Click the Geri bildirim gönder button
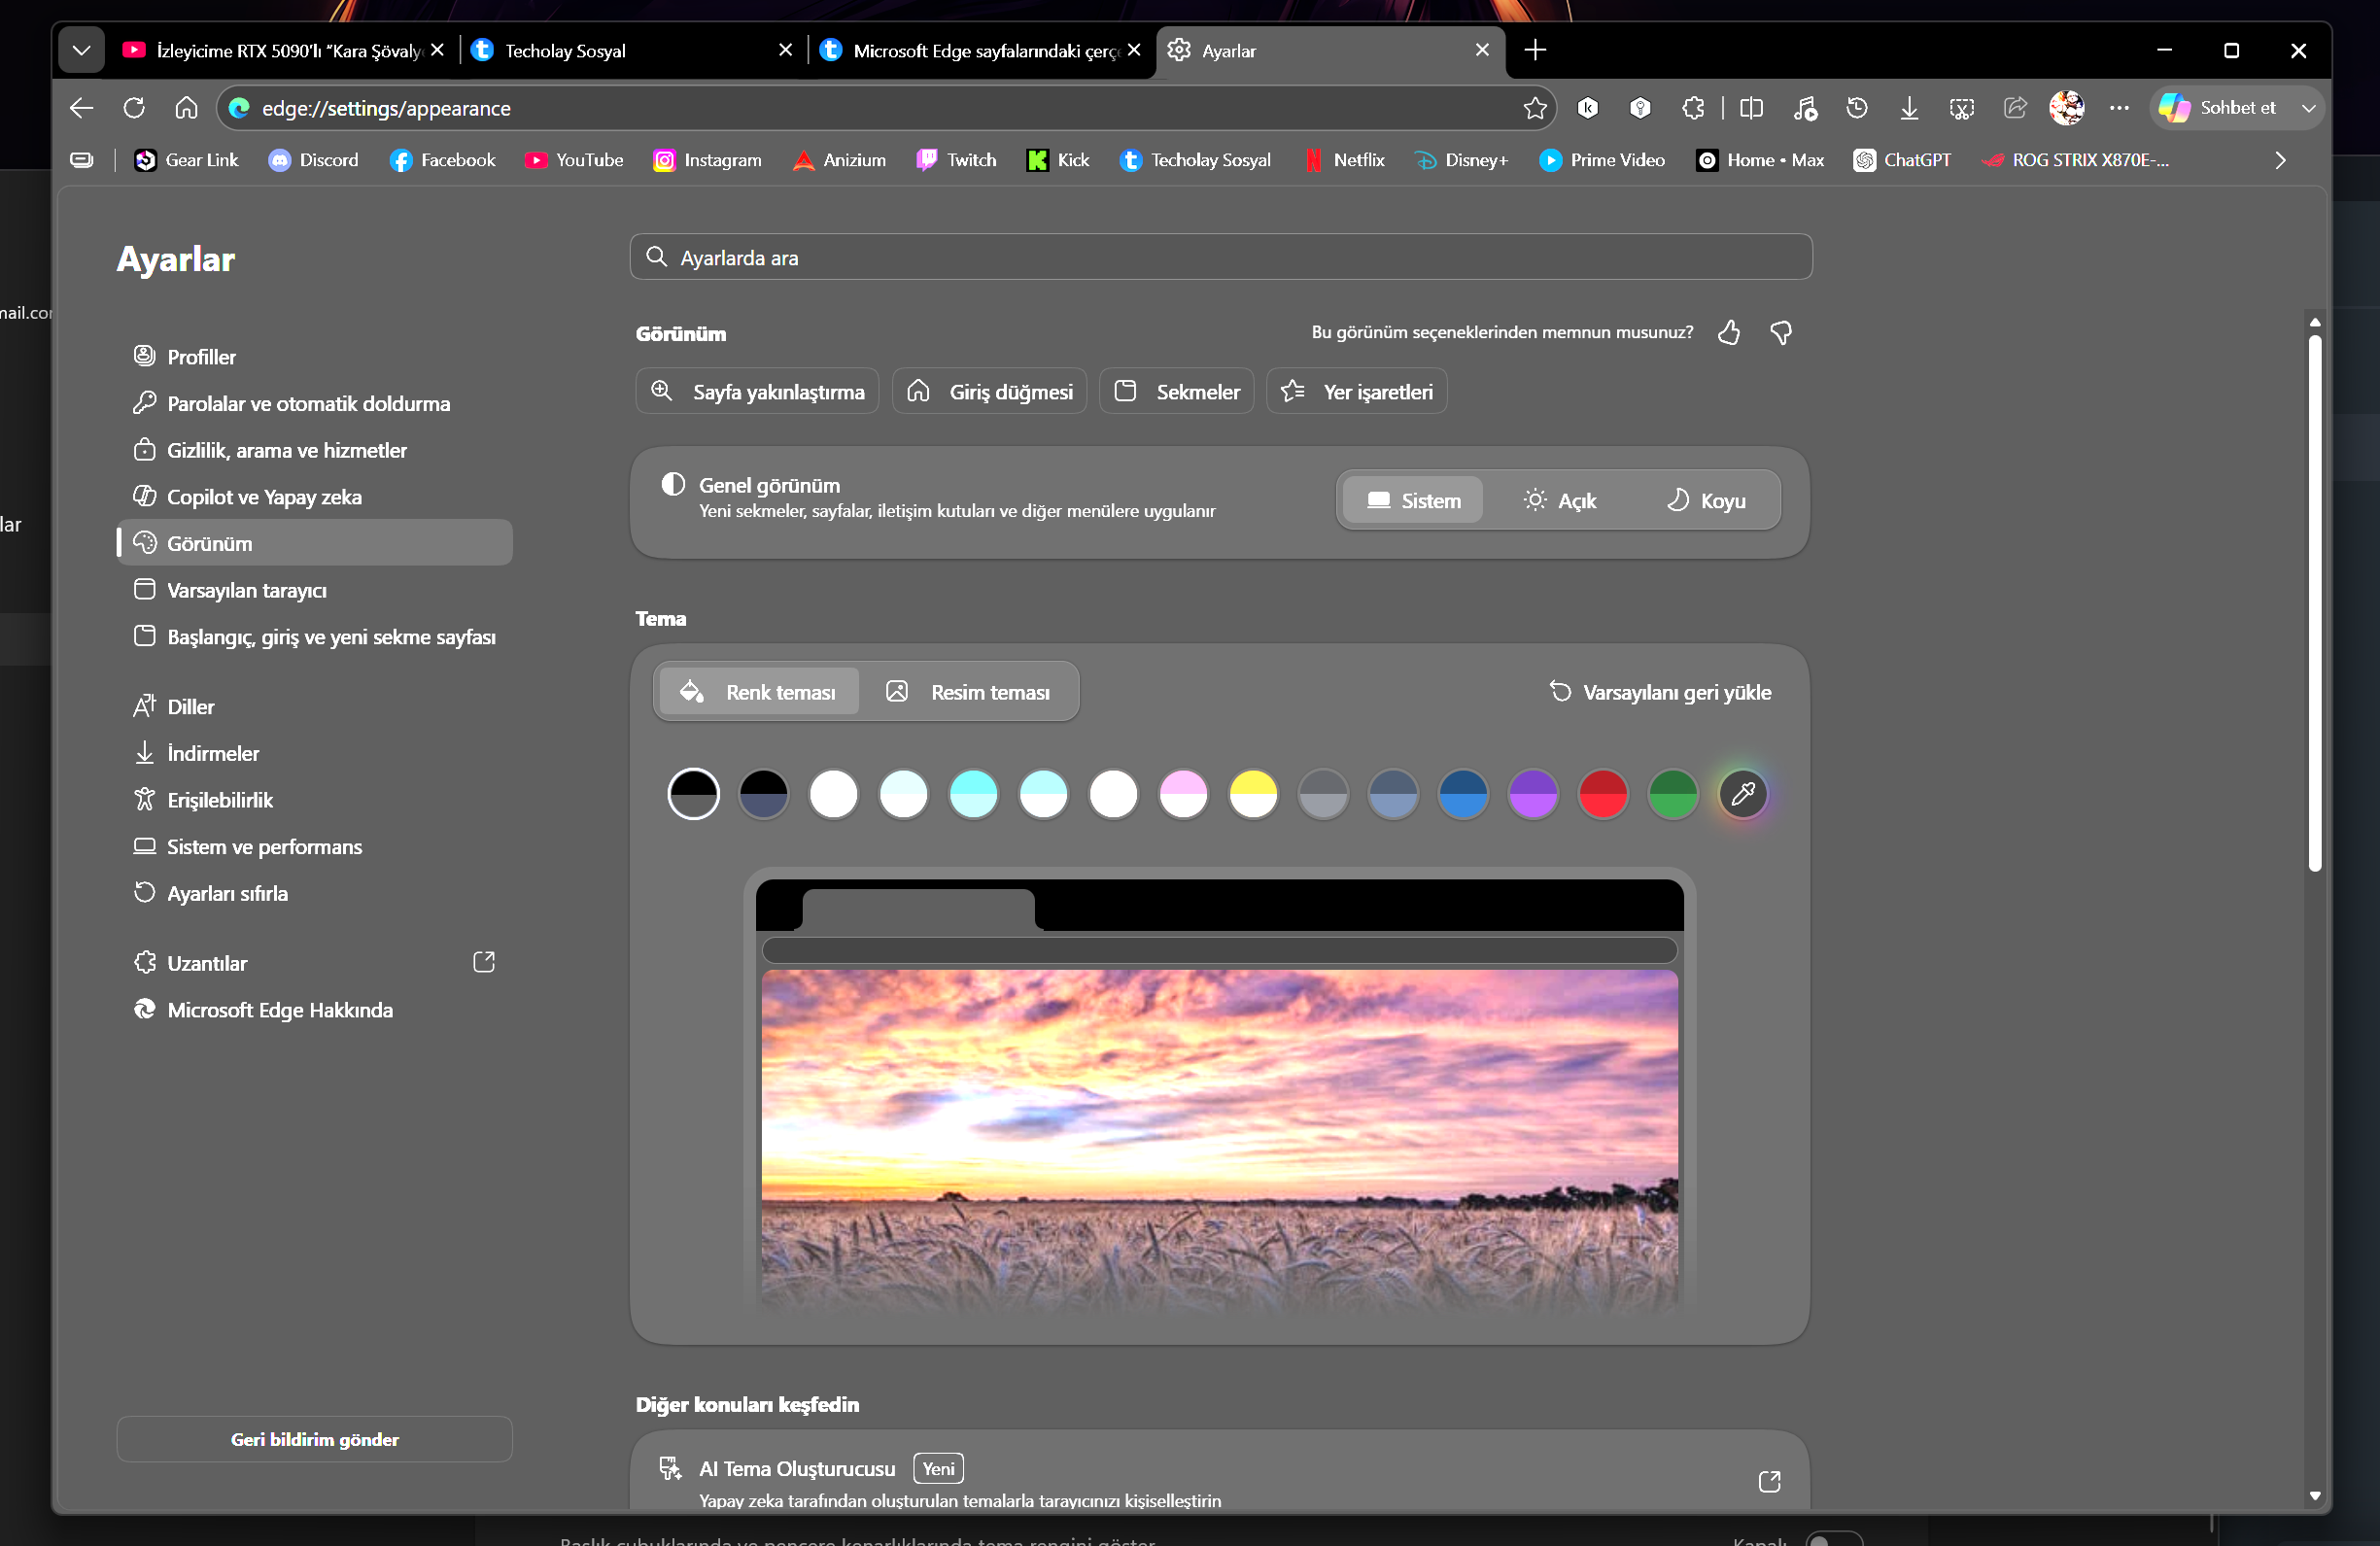The image size is (2380, 1546). (x=314, y=1439)
